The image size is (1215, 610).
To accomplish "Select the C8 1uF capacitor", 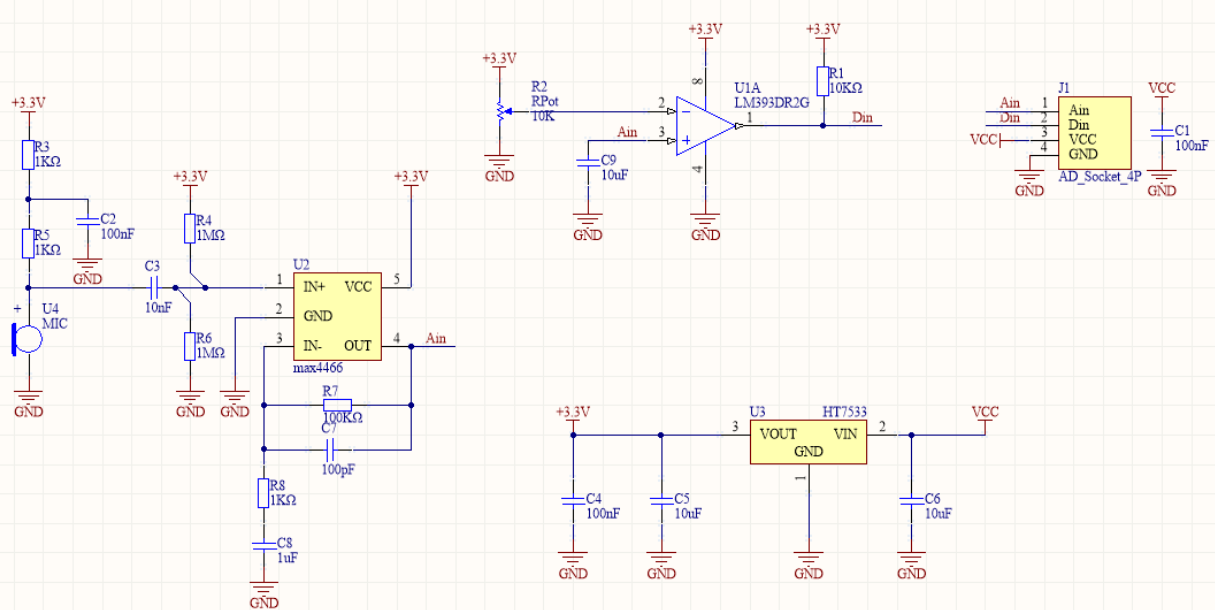I will click(x=263, y=545).
